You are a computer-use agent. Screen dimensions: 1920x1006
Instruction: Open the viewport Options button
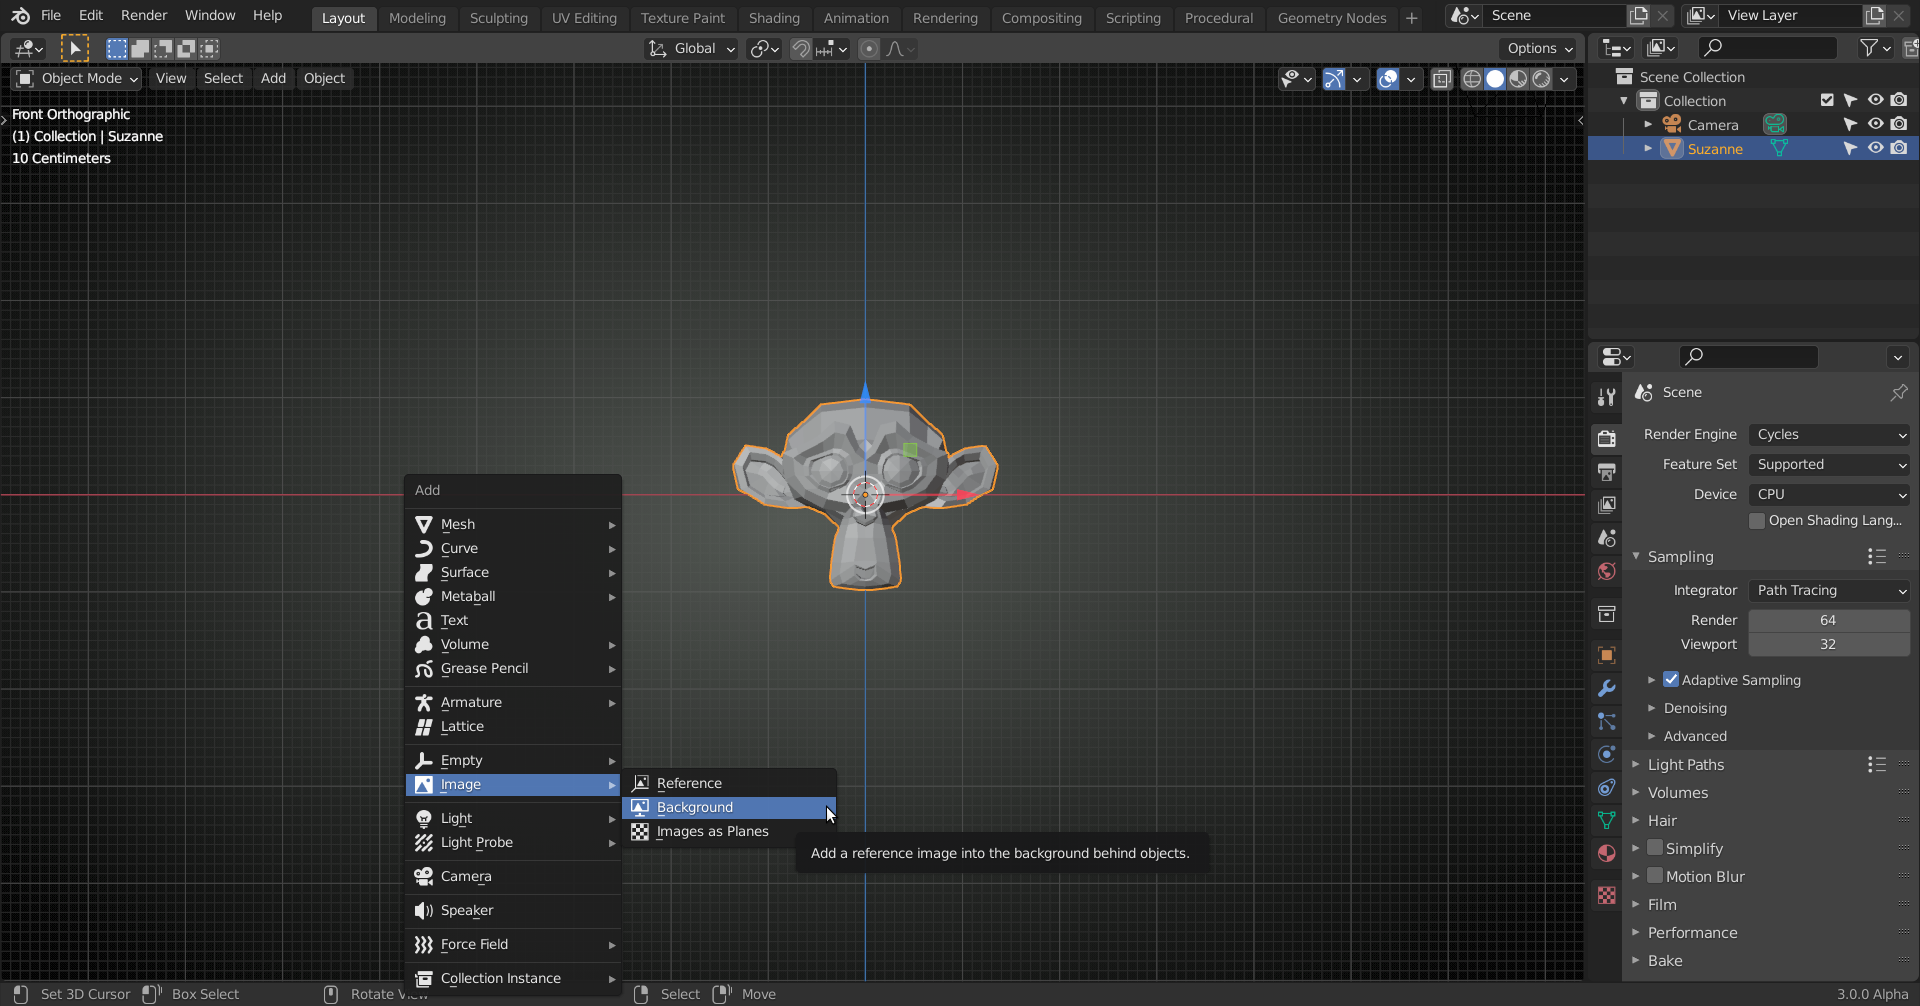coord(1538,48)
